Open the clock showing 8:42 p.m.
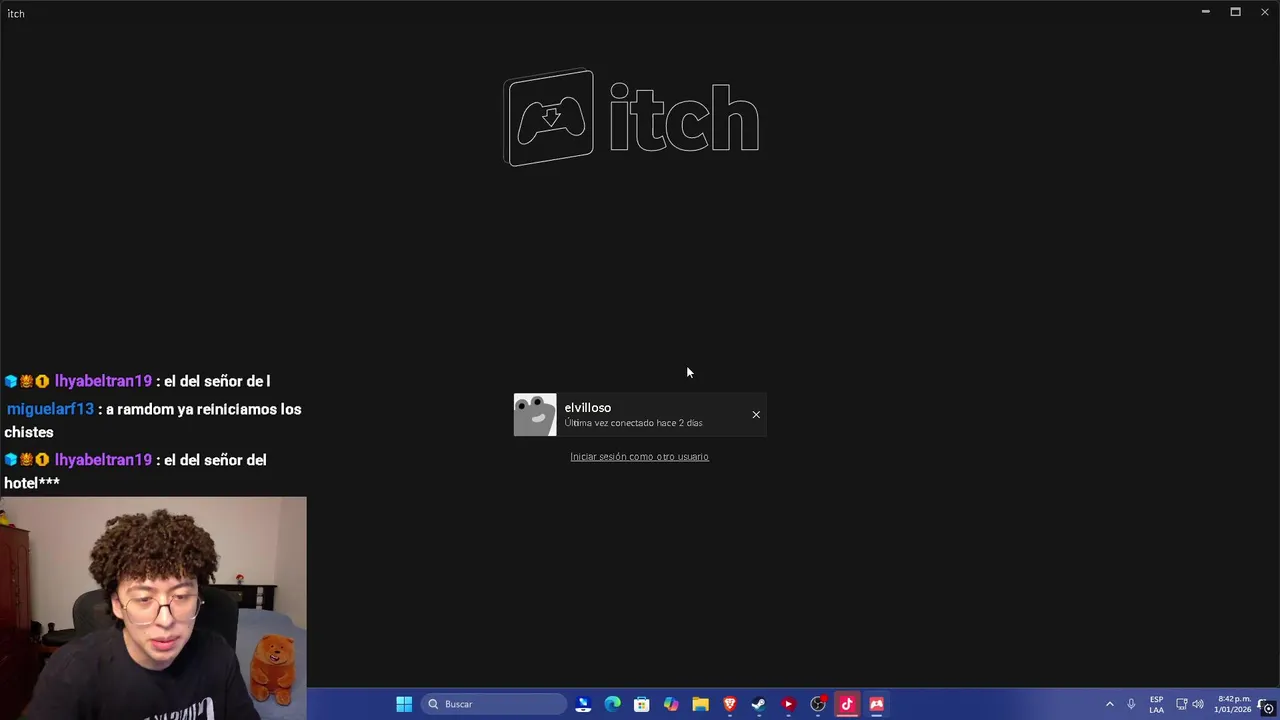 [1233, 704]
